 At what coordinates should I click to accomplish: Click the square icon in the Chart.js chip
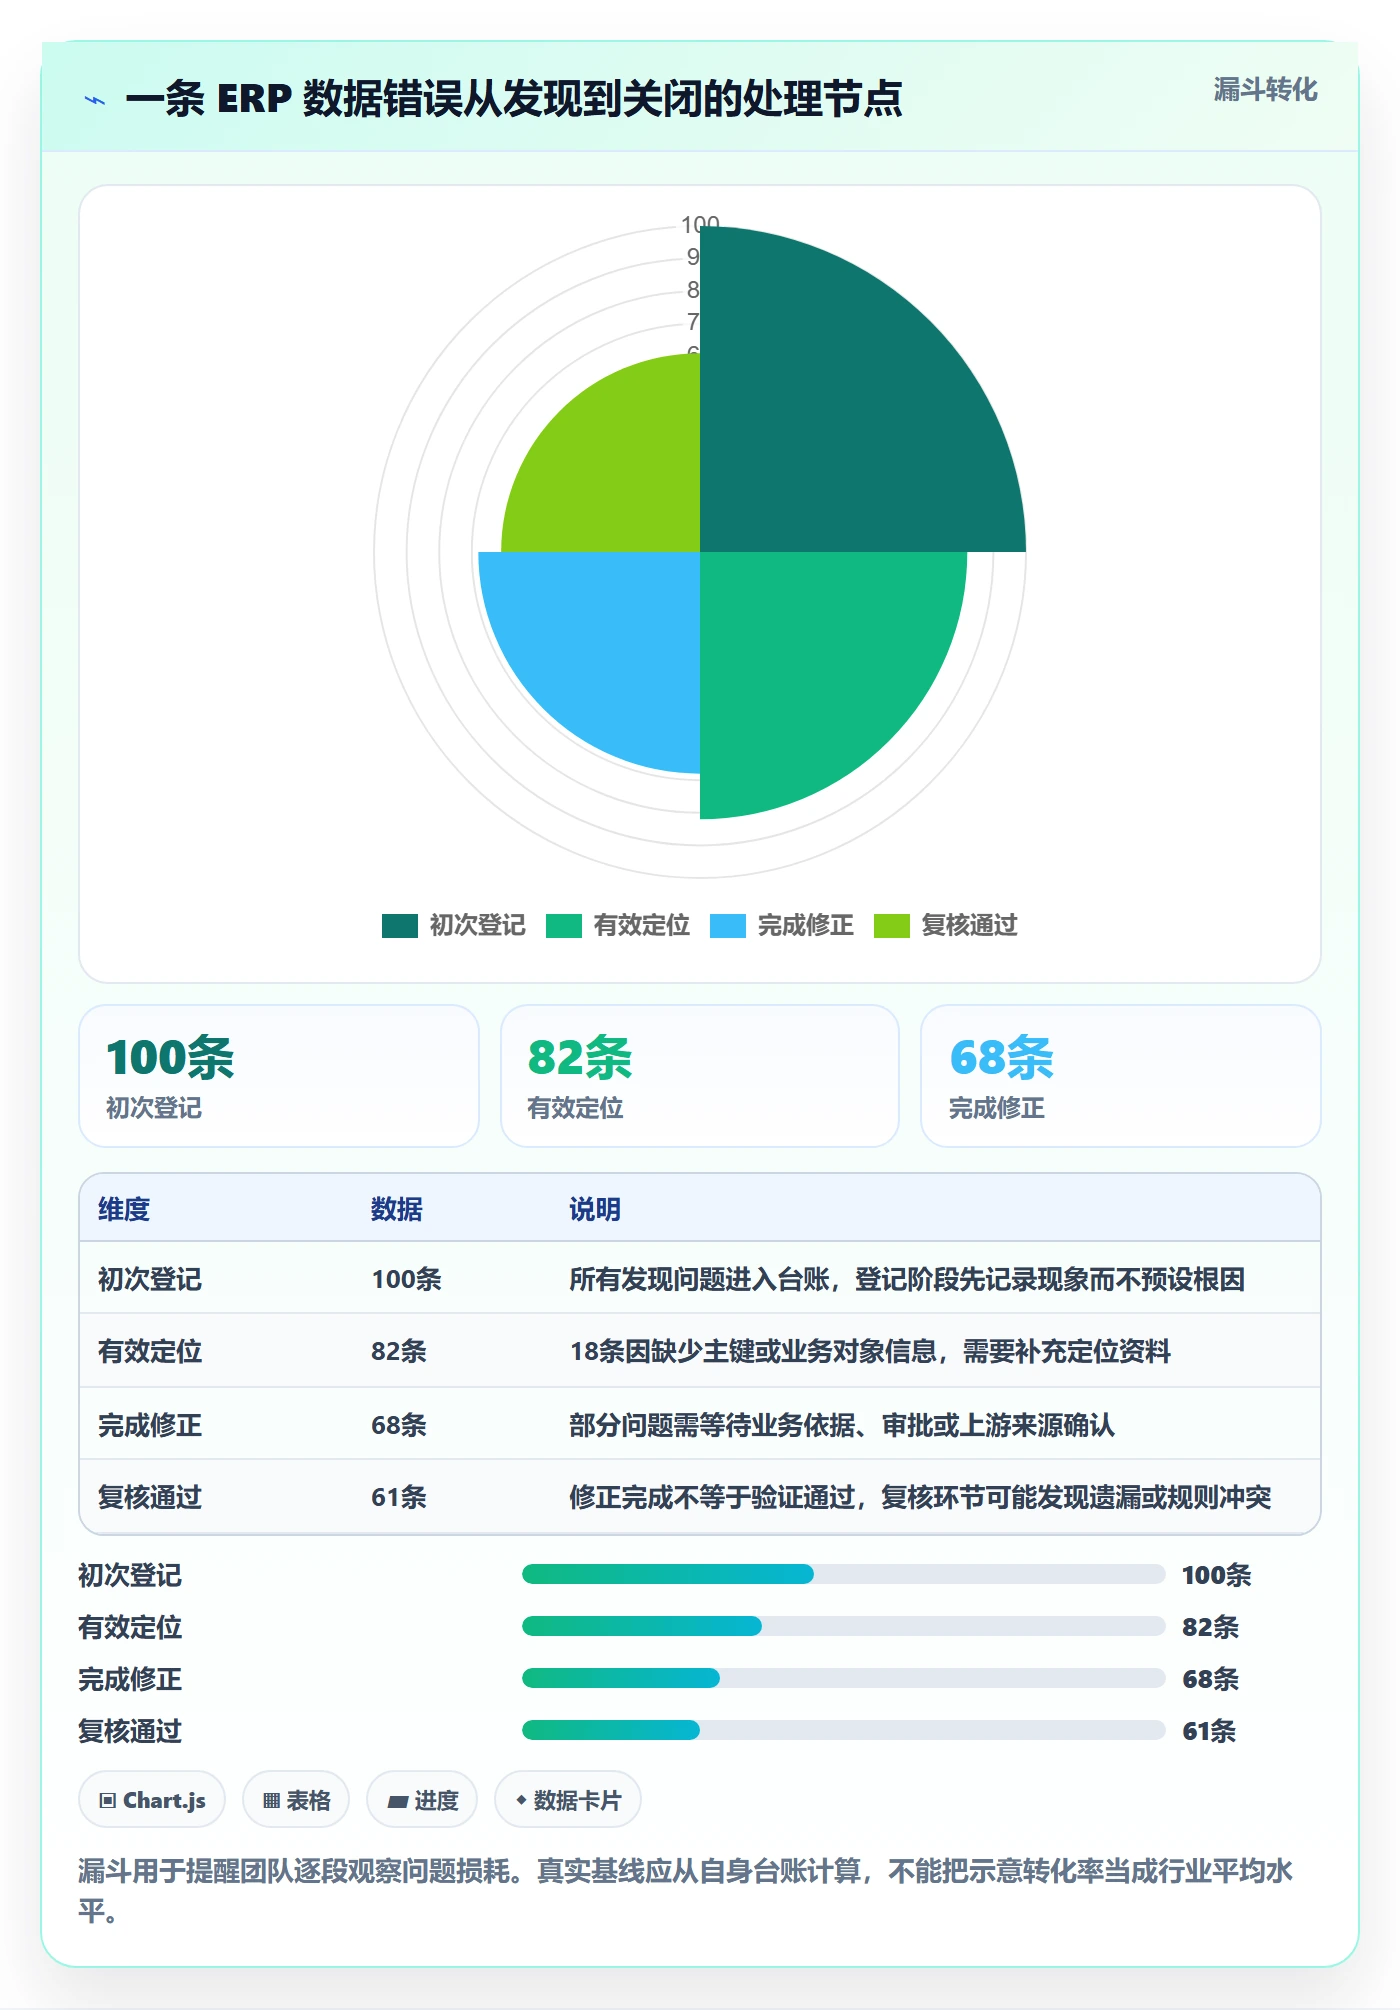pyautogui.click(x=108, y=1801)
